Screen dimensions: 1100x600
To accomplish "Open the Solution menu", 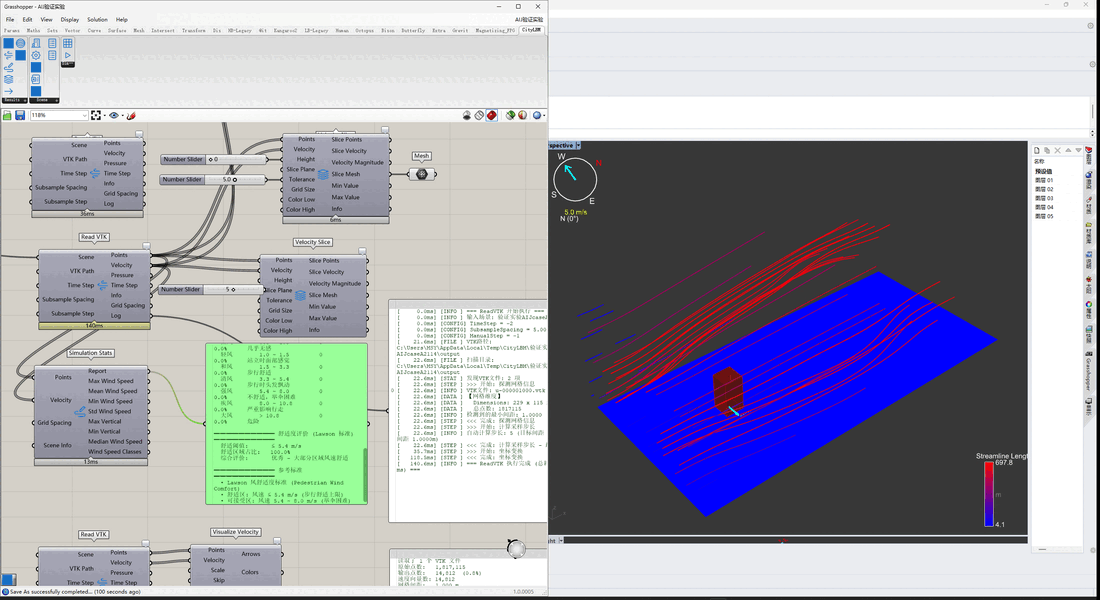I will tap(98, 20).
